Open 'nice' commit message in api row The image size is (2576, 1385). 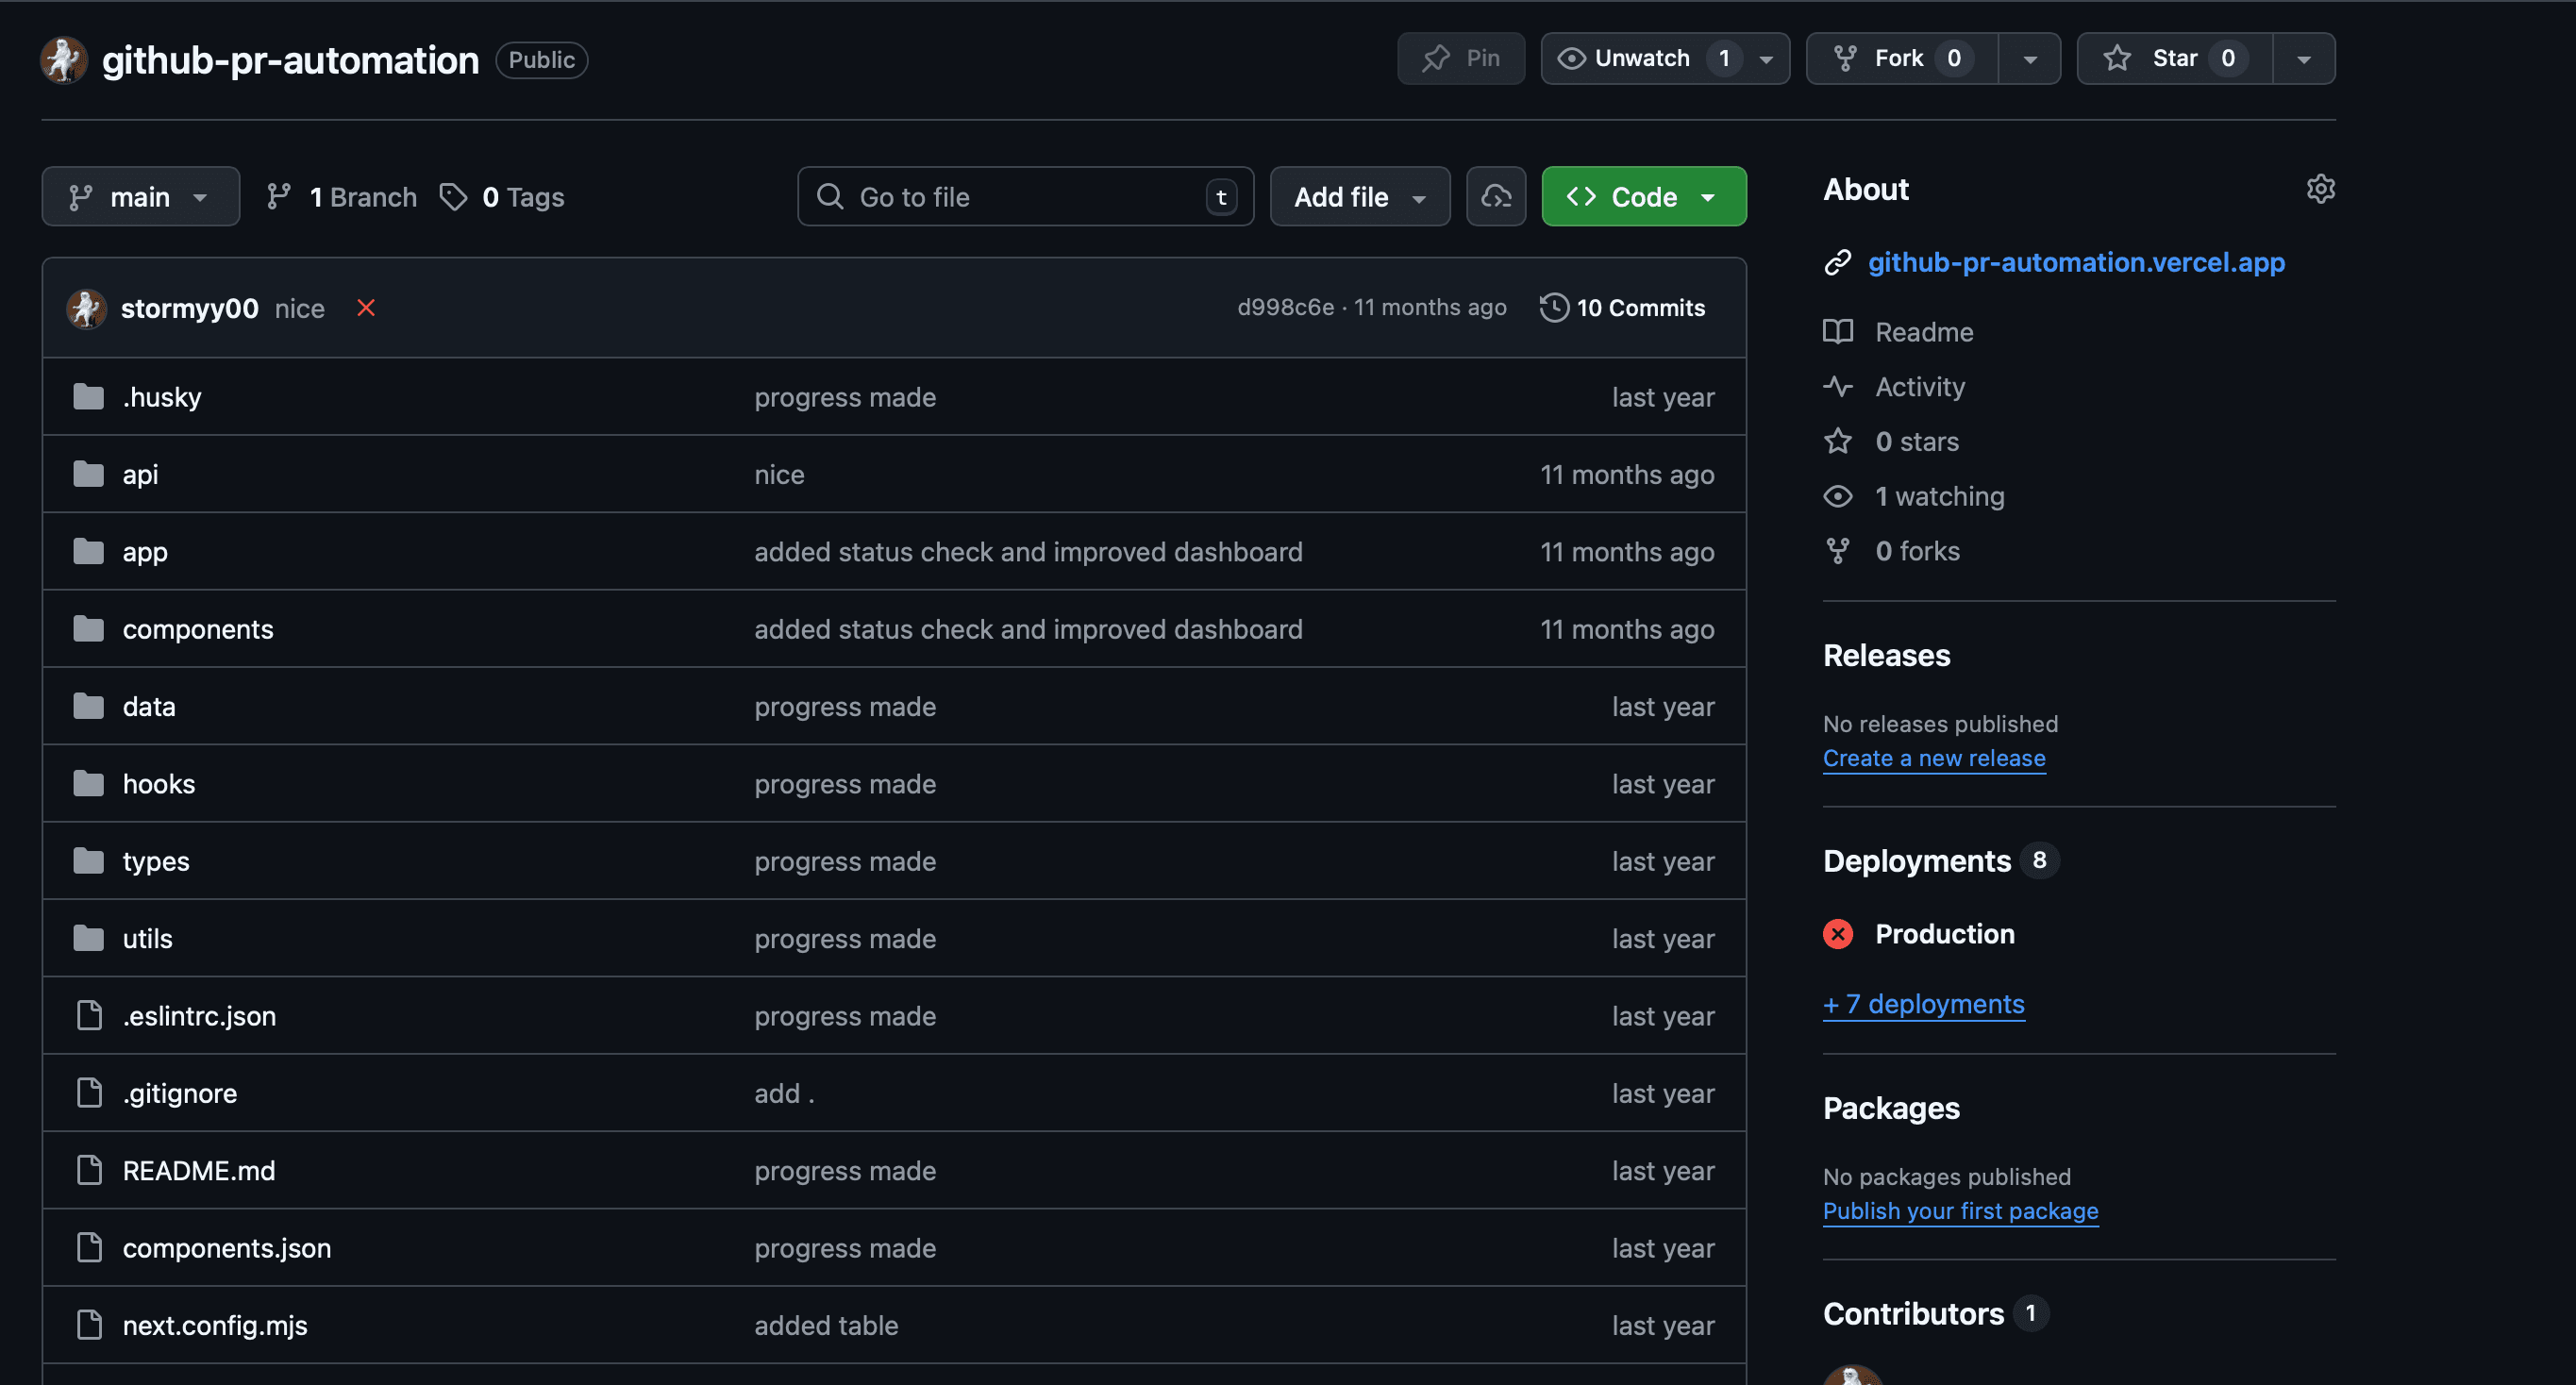(x=779, y=474)
